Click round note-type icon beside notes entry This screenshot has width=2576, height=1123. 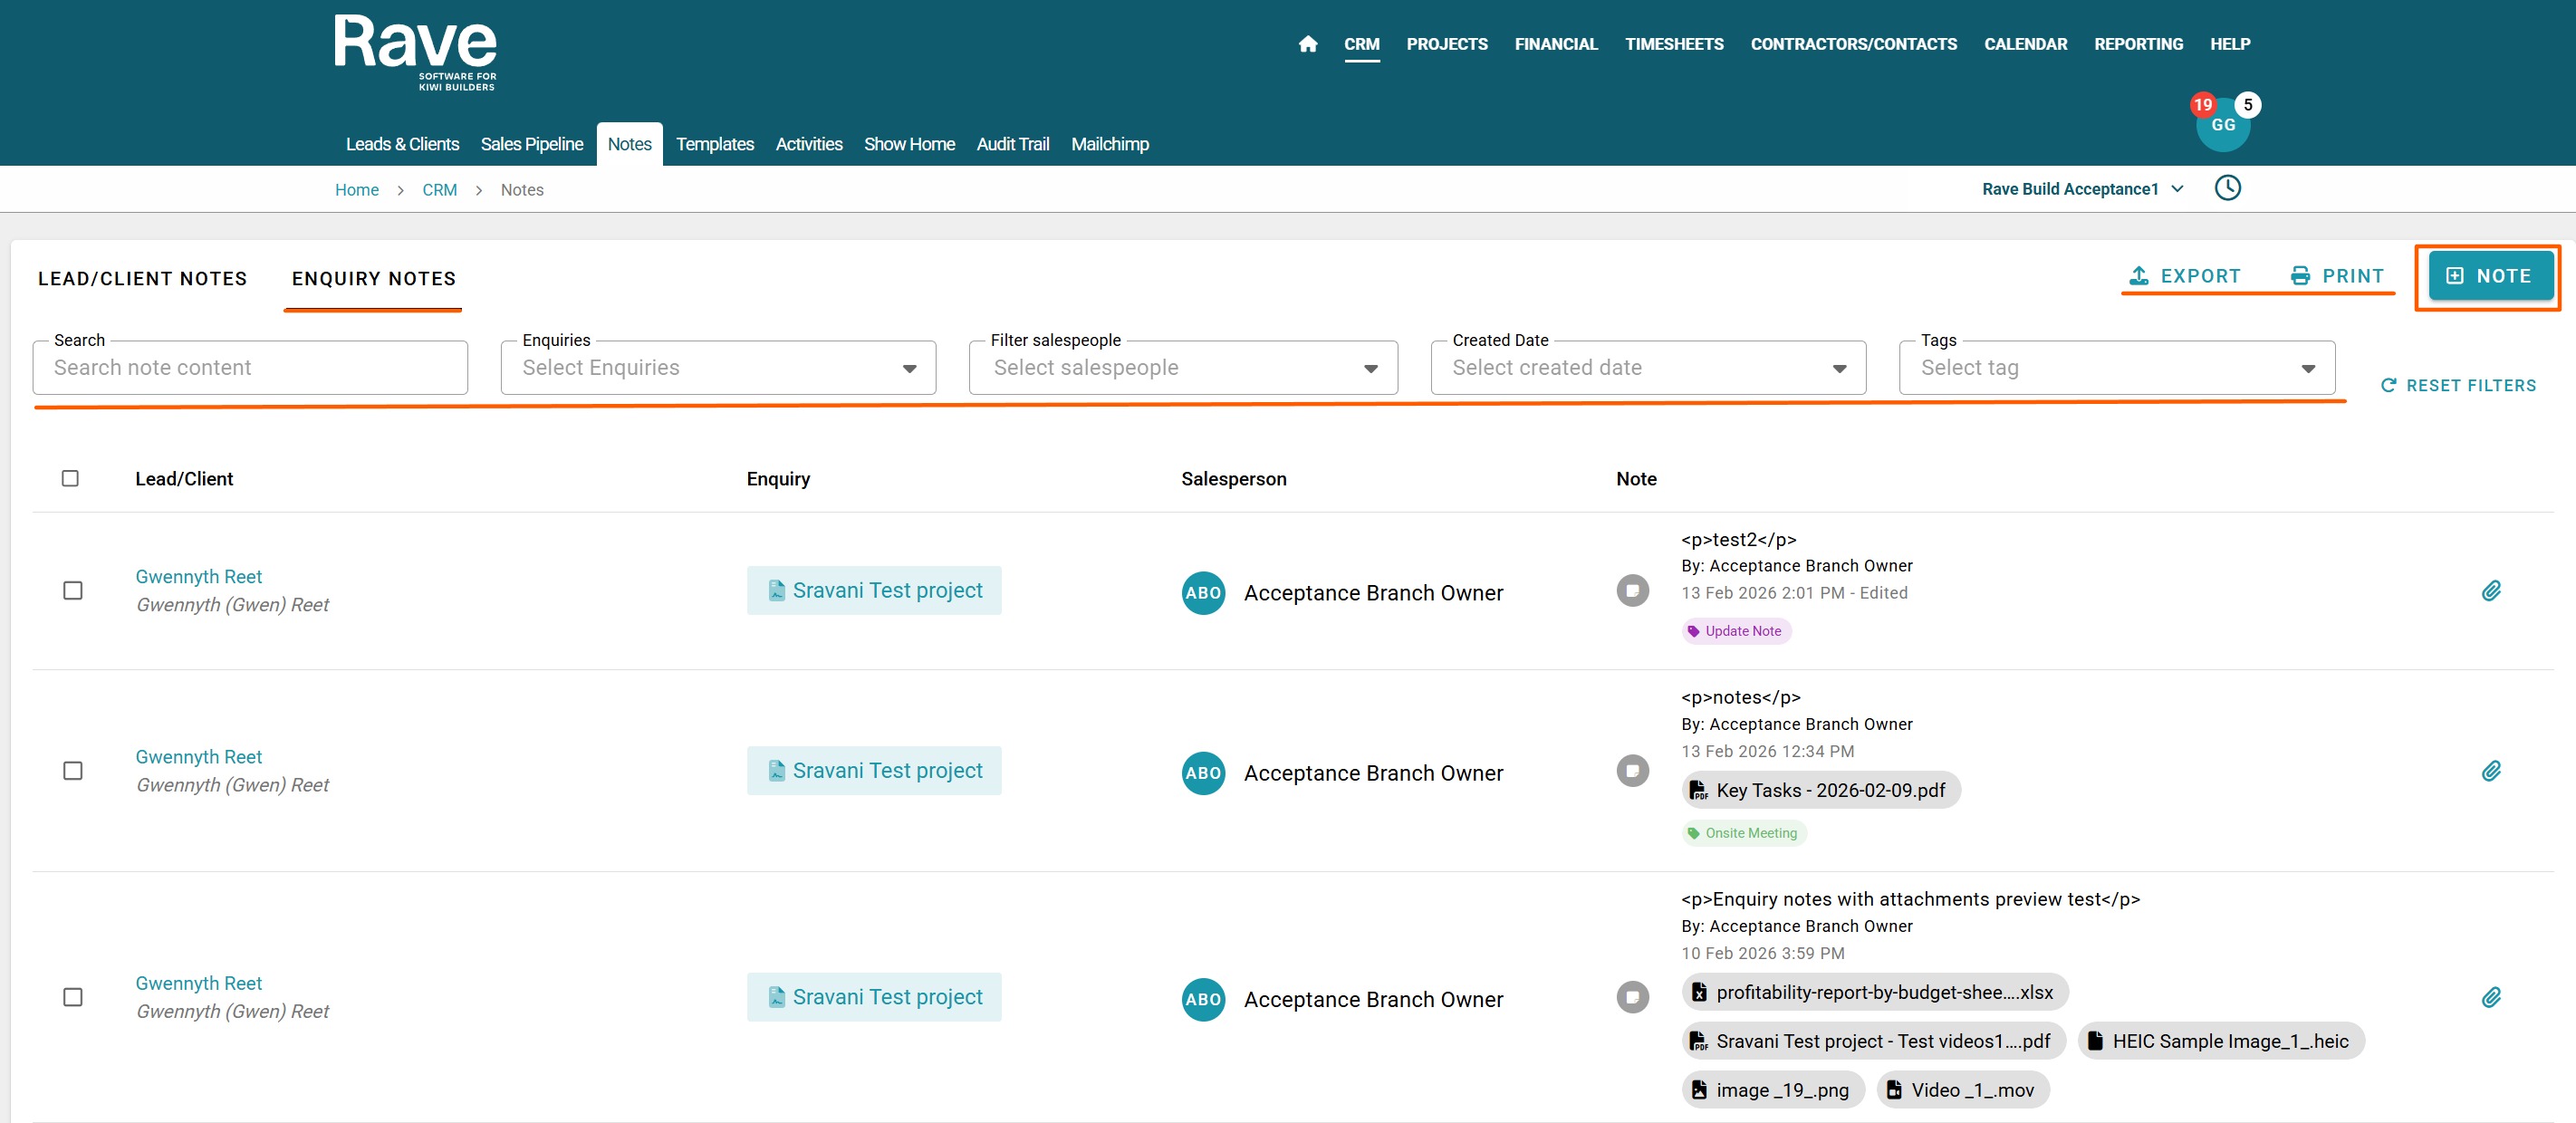pyautogui.click(x=1632, y=771)
